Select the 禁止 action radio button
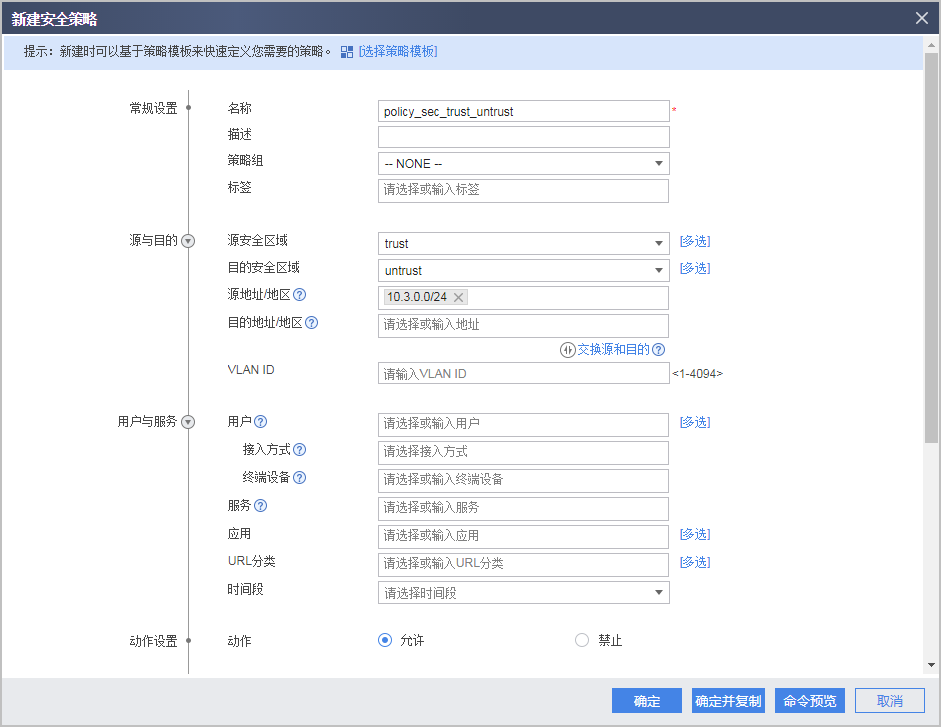The image size is (941, 727). [x=582, y=641]
